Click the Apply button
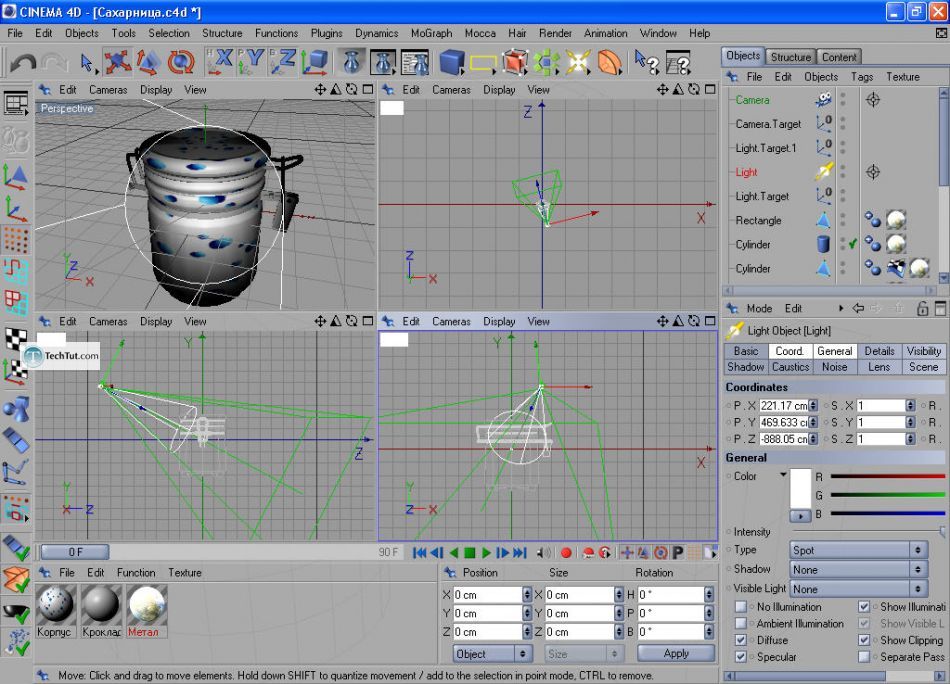 pos(676,653)
